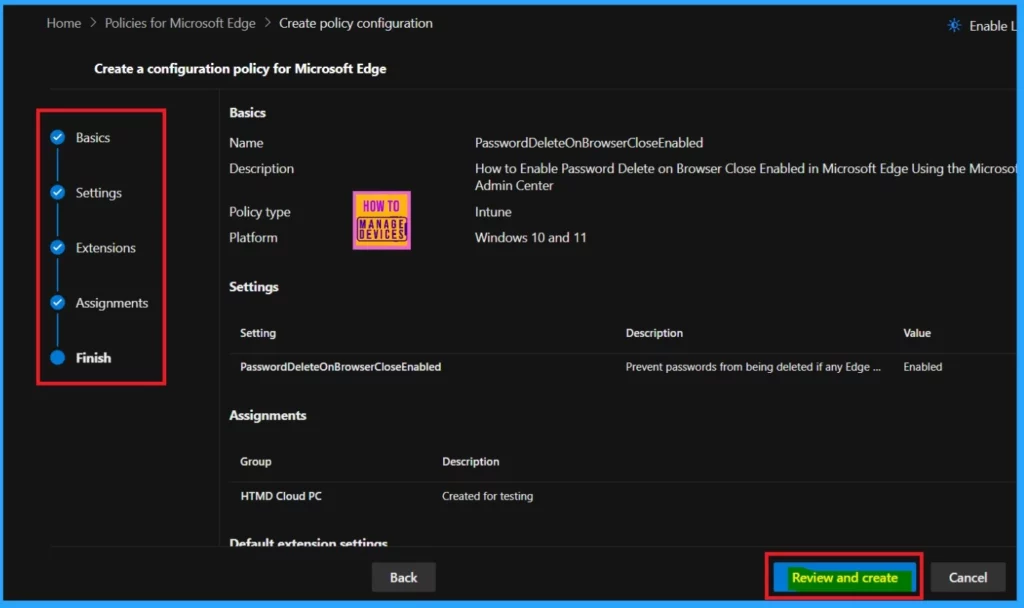Click the Extensions step checkmark icon
The height and width of the screenshot is (608, 1024).
click(57, 248)
